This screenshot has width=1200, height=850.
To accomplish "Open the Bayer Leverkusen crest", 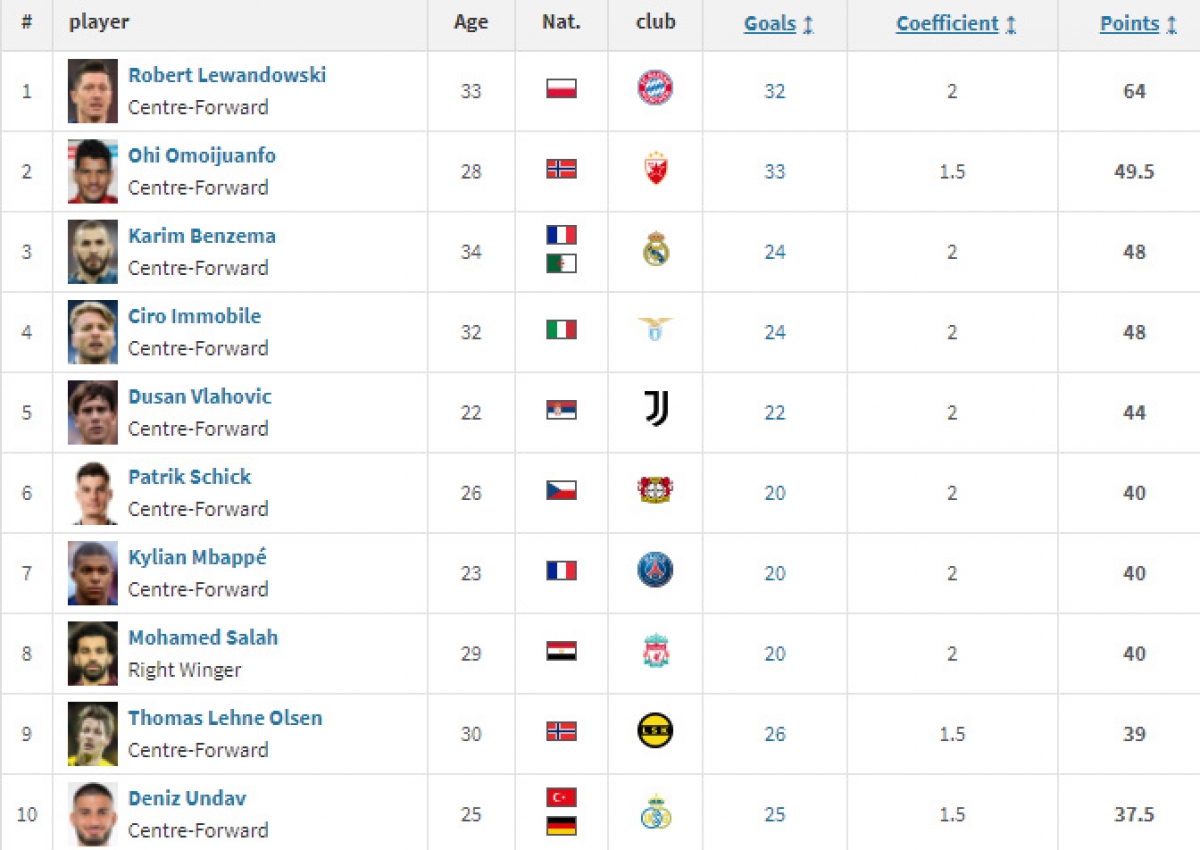I will pyautogui.click(x=655, y=490).
